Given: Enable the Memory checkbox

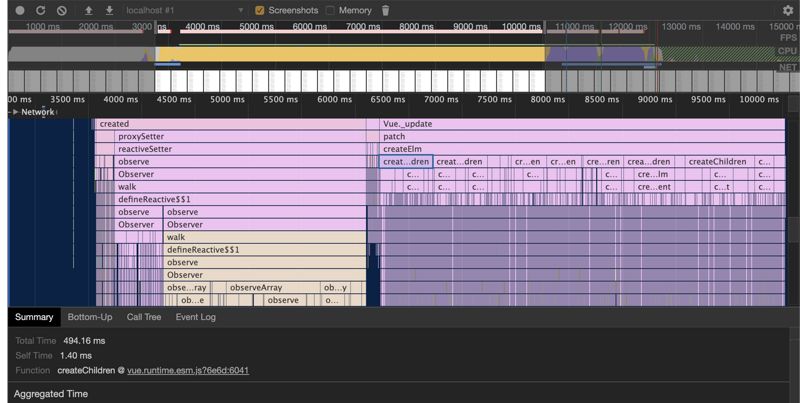Looking at the screenshot, I should 331,10.
